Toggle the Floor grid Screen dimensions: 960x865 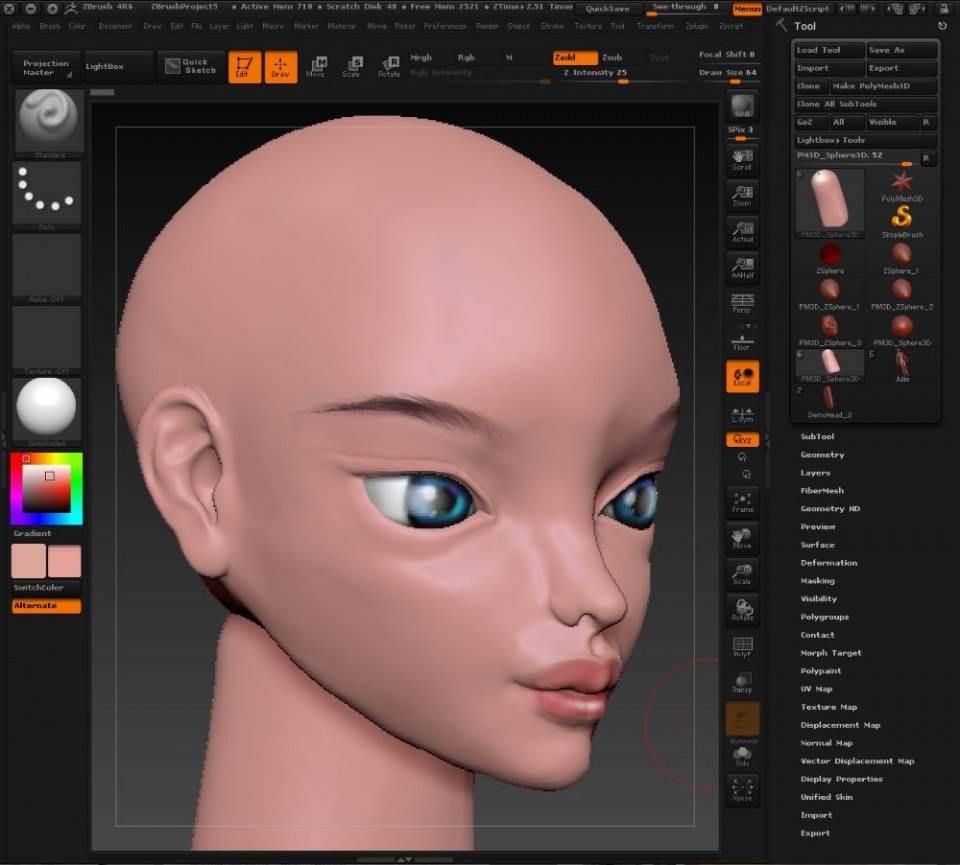pos(742,341)
